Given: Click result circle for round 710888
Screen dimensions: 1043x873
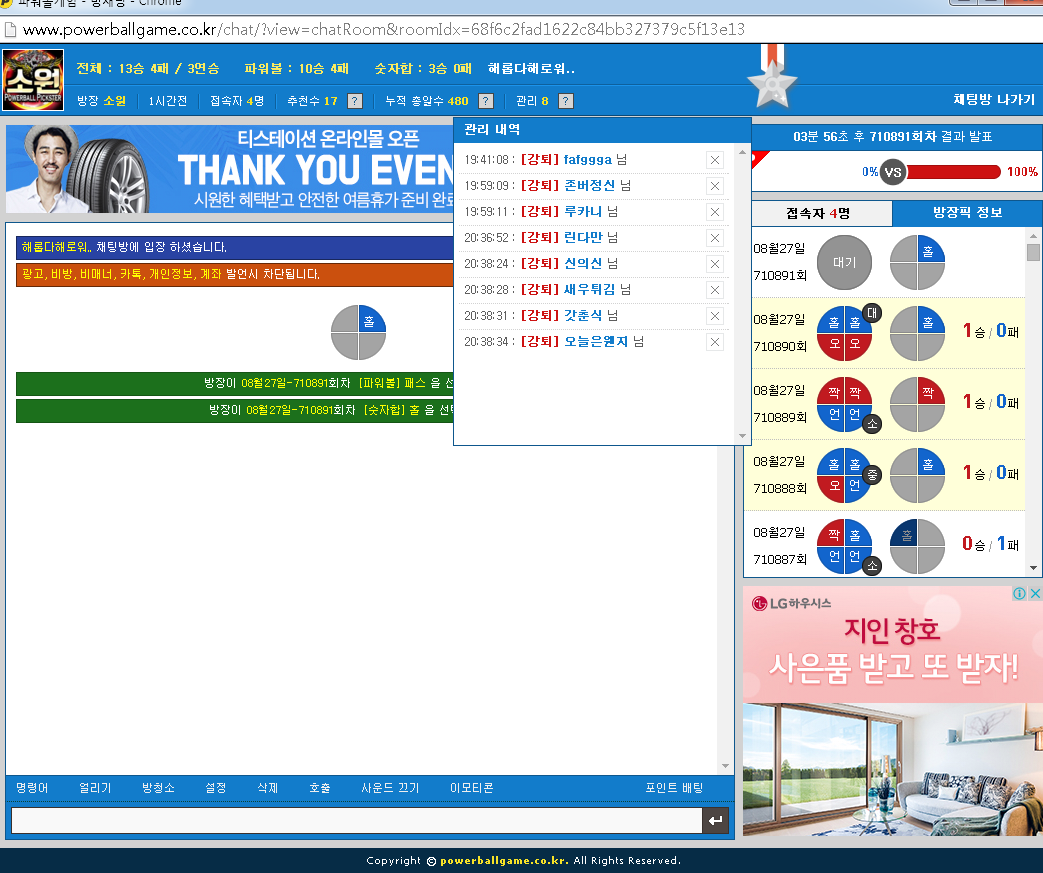Looking at the screenshot, I should click(844, 475).
